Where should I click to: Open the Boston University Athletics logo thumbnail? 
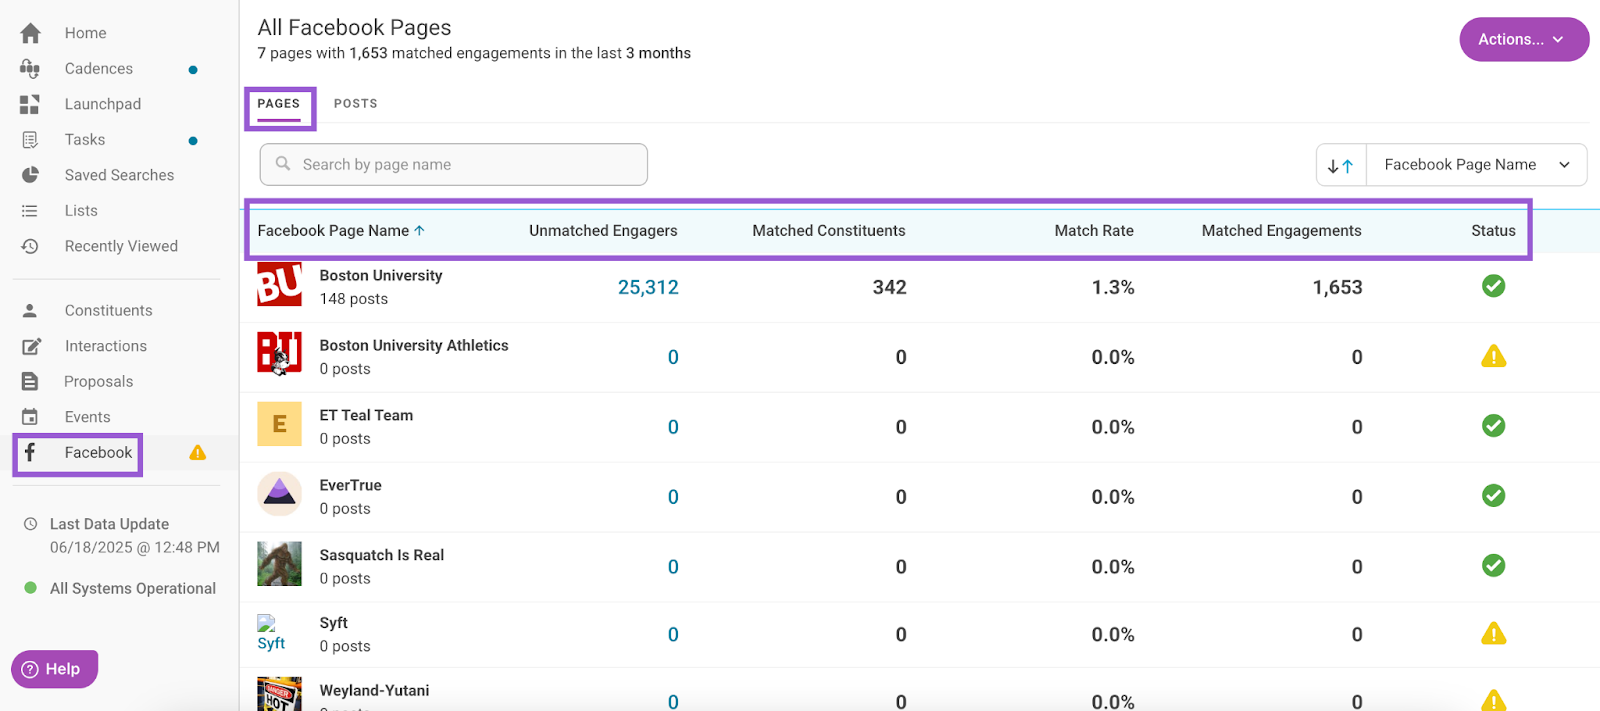click(279, 354)
